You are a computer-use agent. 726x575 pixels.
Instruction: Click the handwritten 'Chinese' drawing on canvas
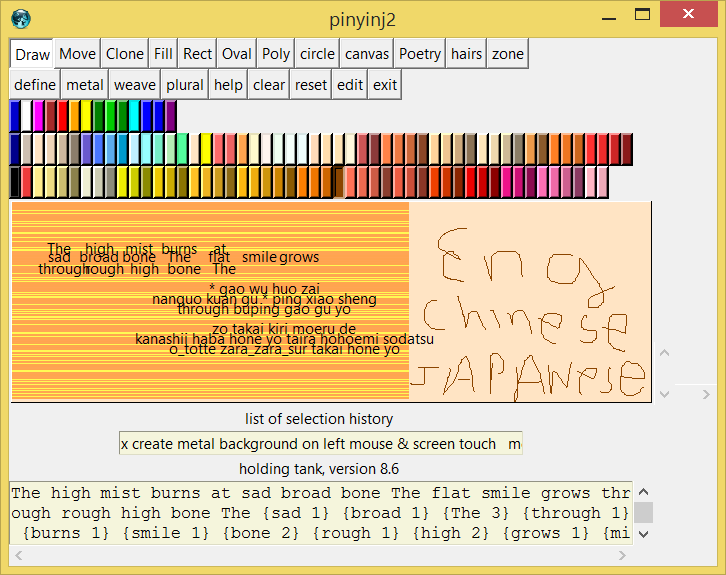(525, 323)
